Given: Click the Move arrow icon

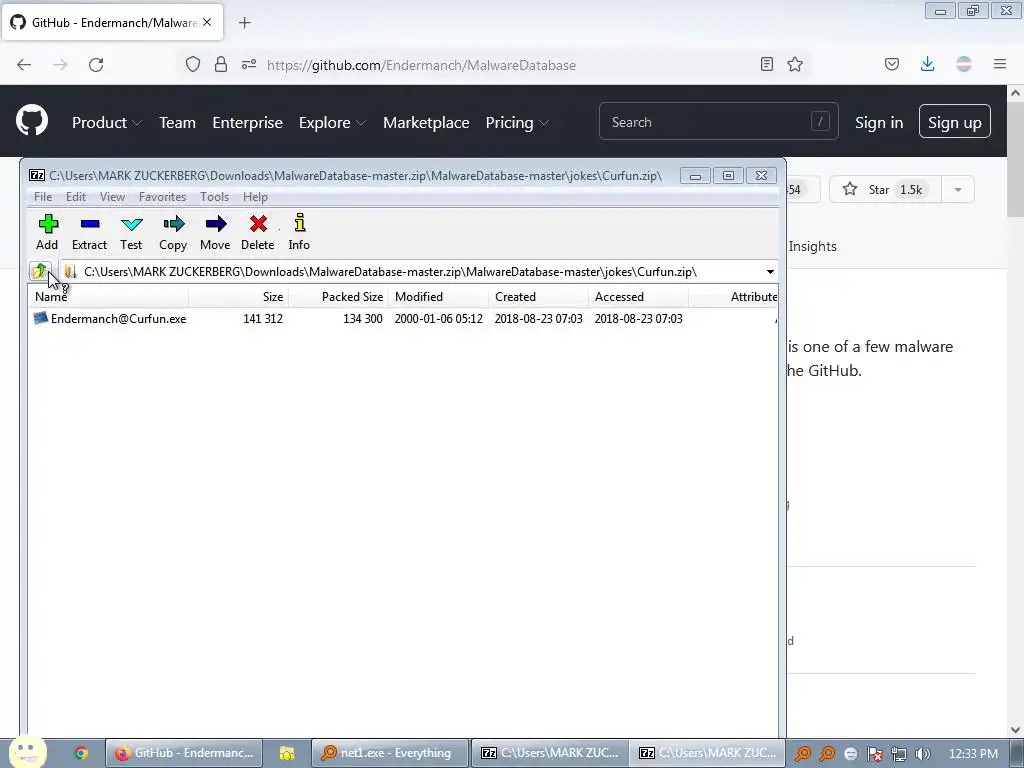Looking at the screenshot, I should 216,232.
